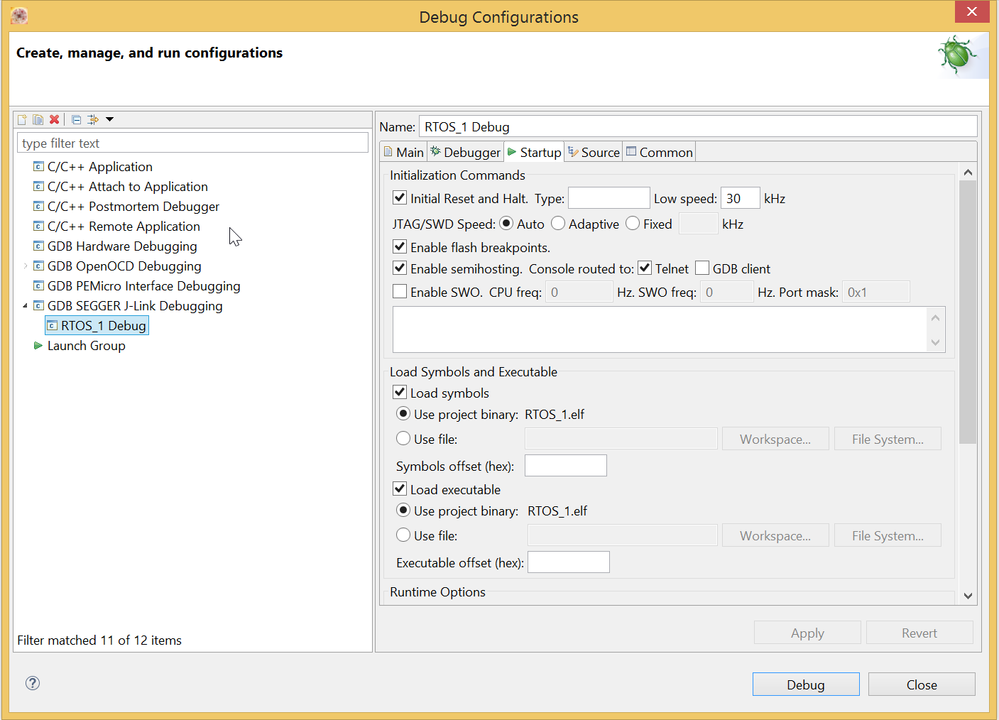Open the filter dropdown arrow menu
Image resolution: width=999 pixels, height=720 pixels.
[109, 120]
